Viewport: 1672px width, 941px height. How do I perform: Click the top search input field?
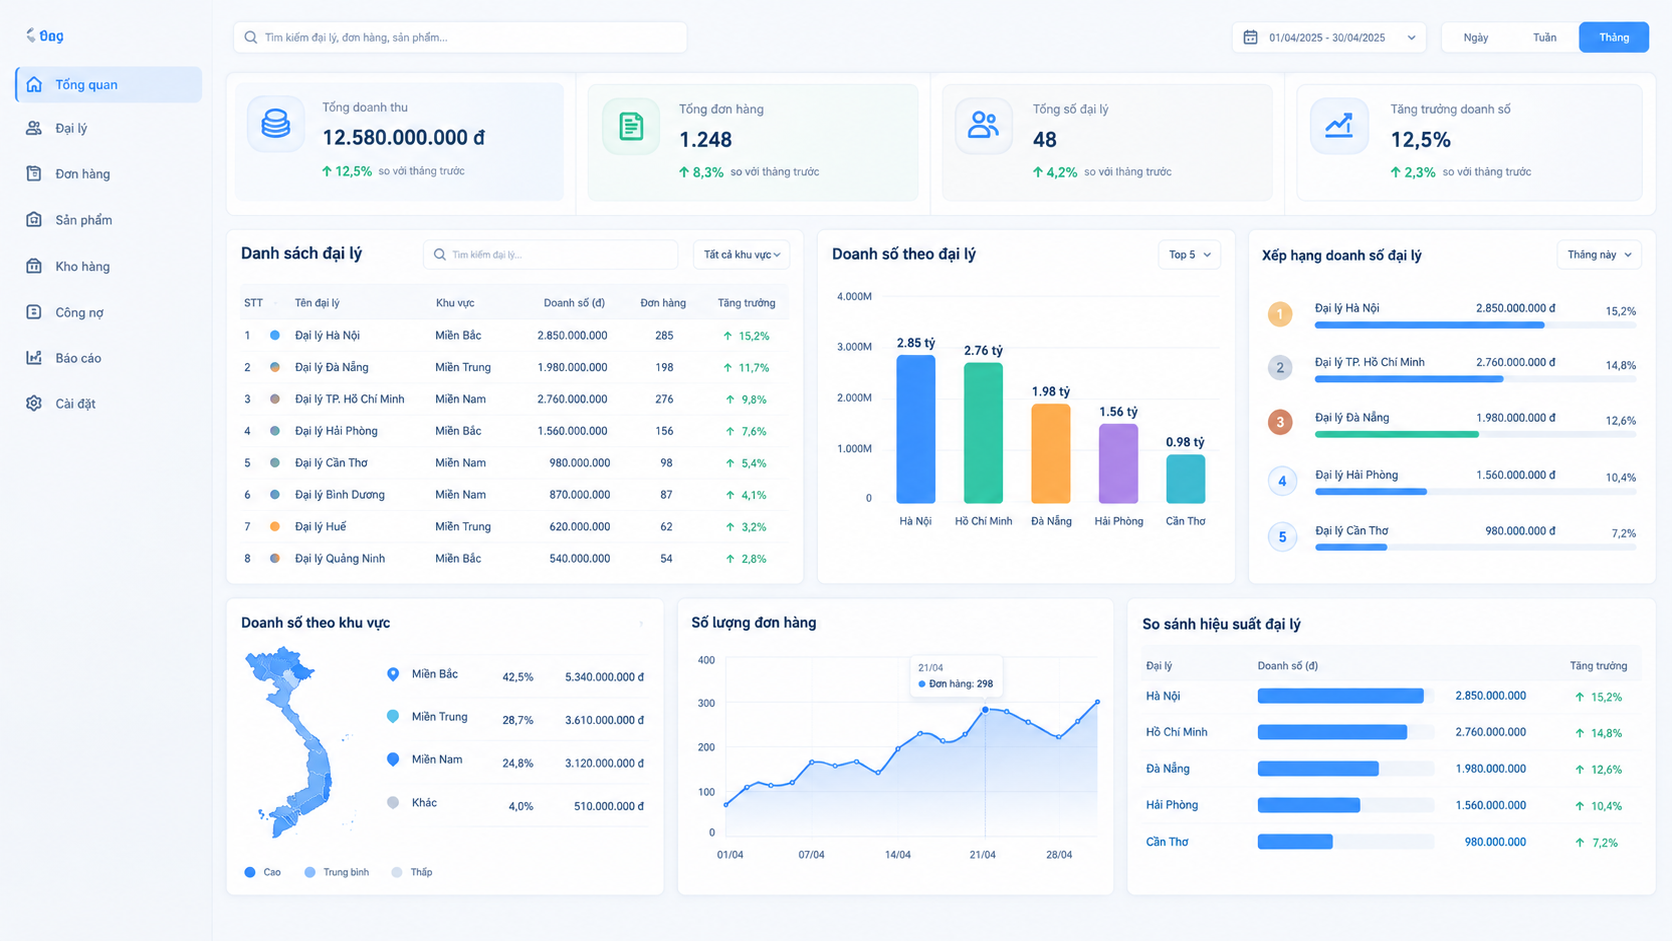click(x=460, y=37)
